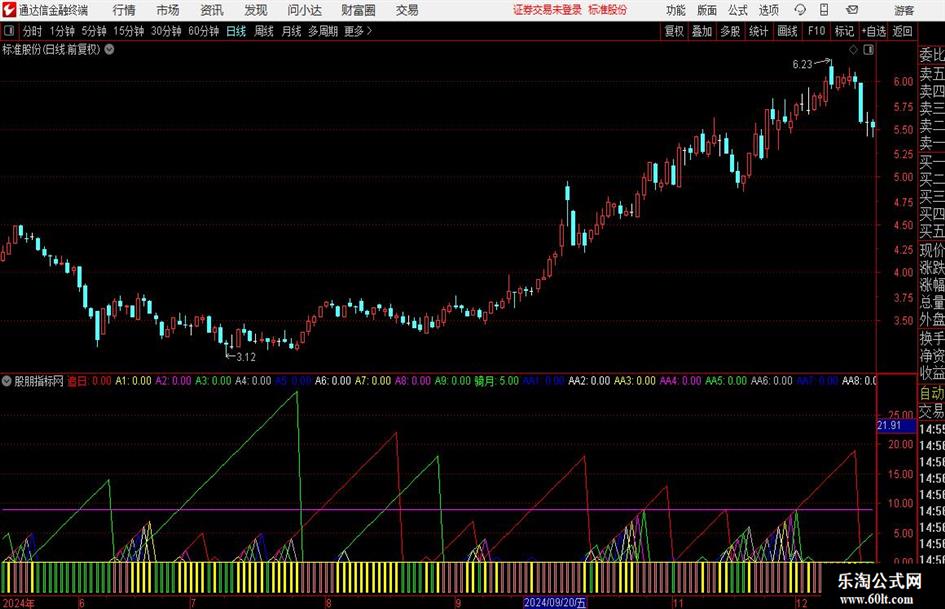The width and height of the screenshot is (945, 609).
Task: Switch to 15分钟 period
Action: click(x=129, y=31)
